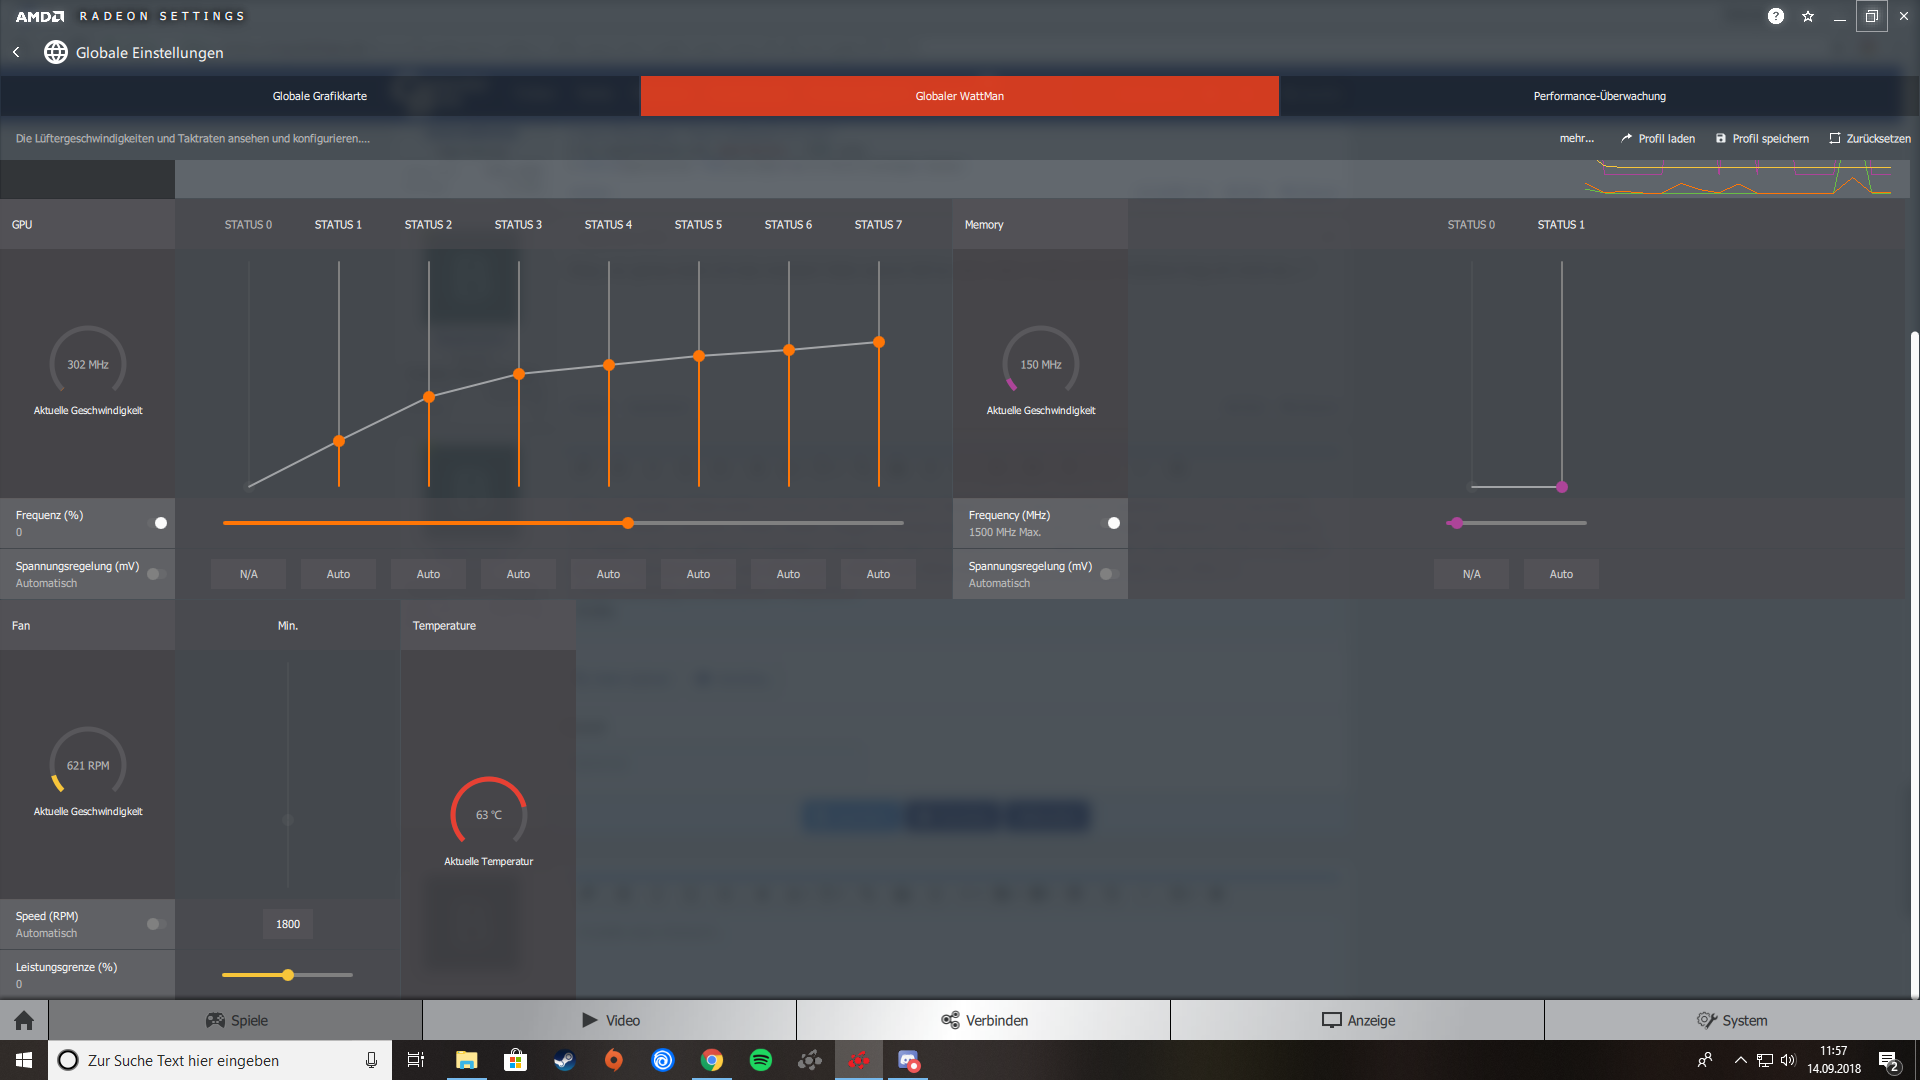Toggle fan Speed (RPM) switch
This screenshot has width=1920, height=1080.
click(156, 924)
